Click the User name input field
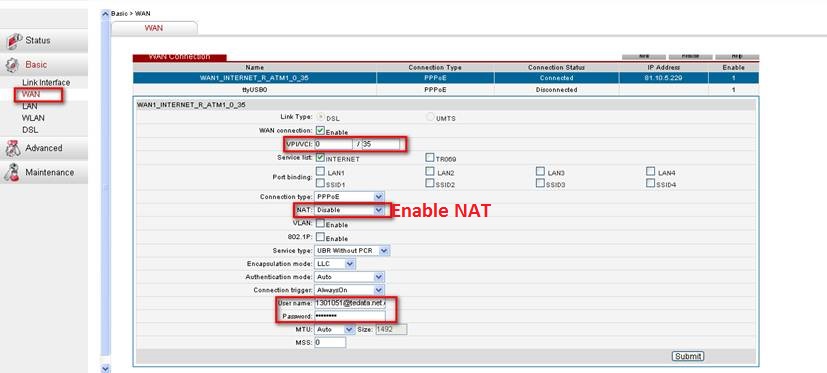 pos(350,303)
